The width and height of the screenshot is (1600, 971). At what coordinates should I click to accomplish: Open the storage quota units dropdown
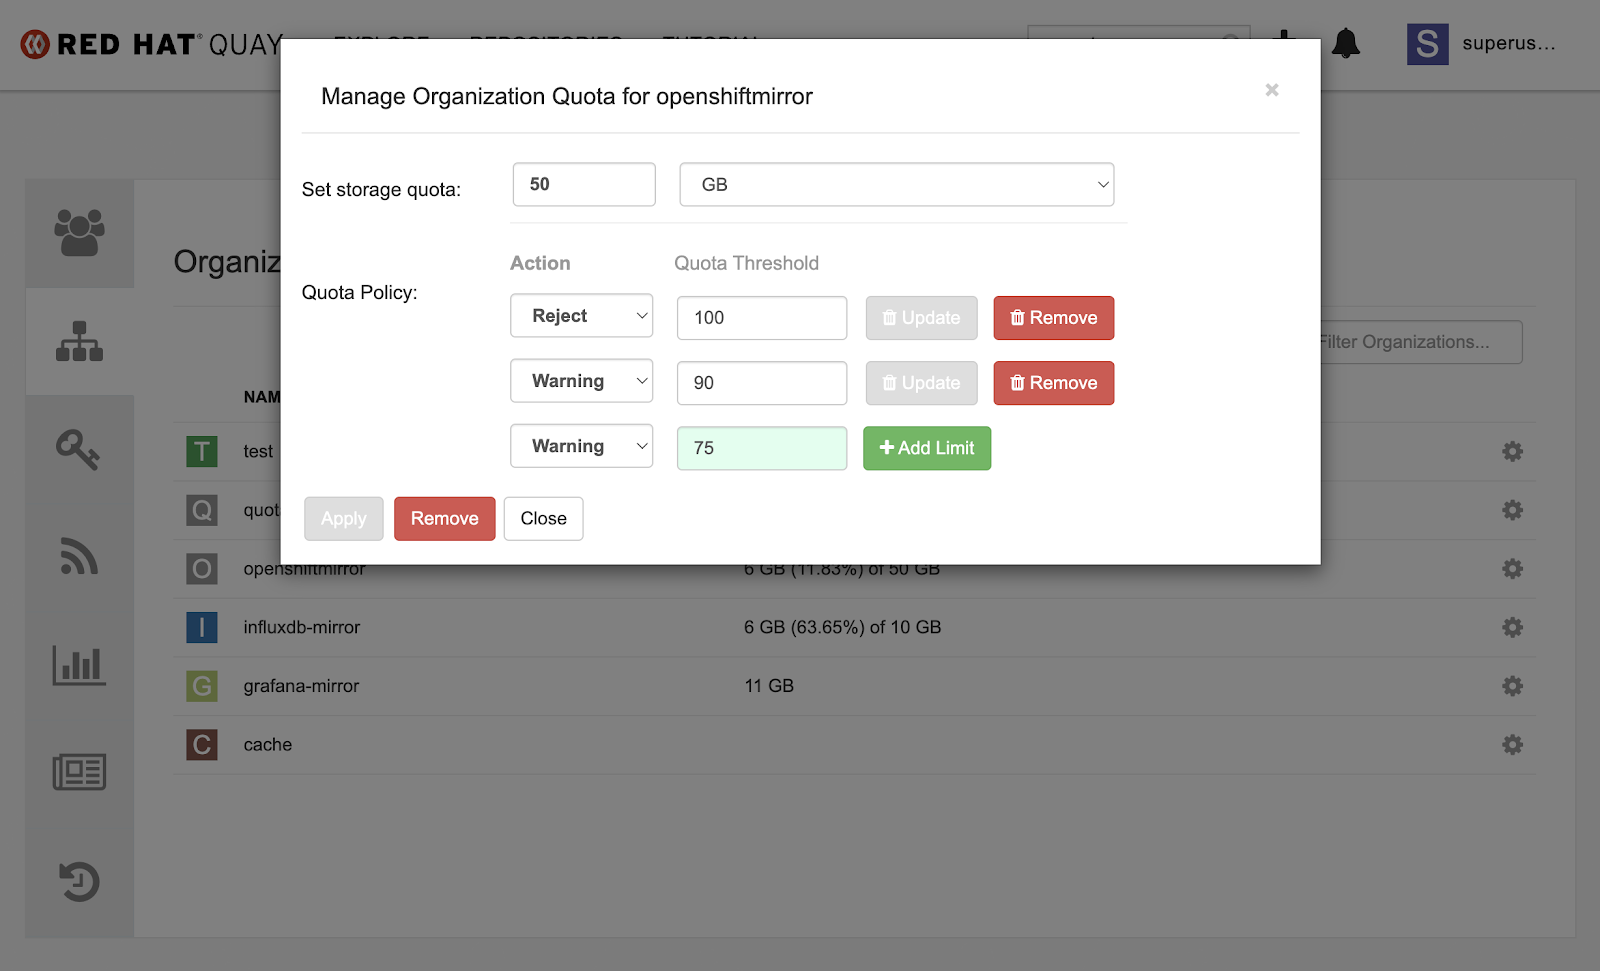(x=896, y=184)
